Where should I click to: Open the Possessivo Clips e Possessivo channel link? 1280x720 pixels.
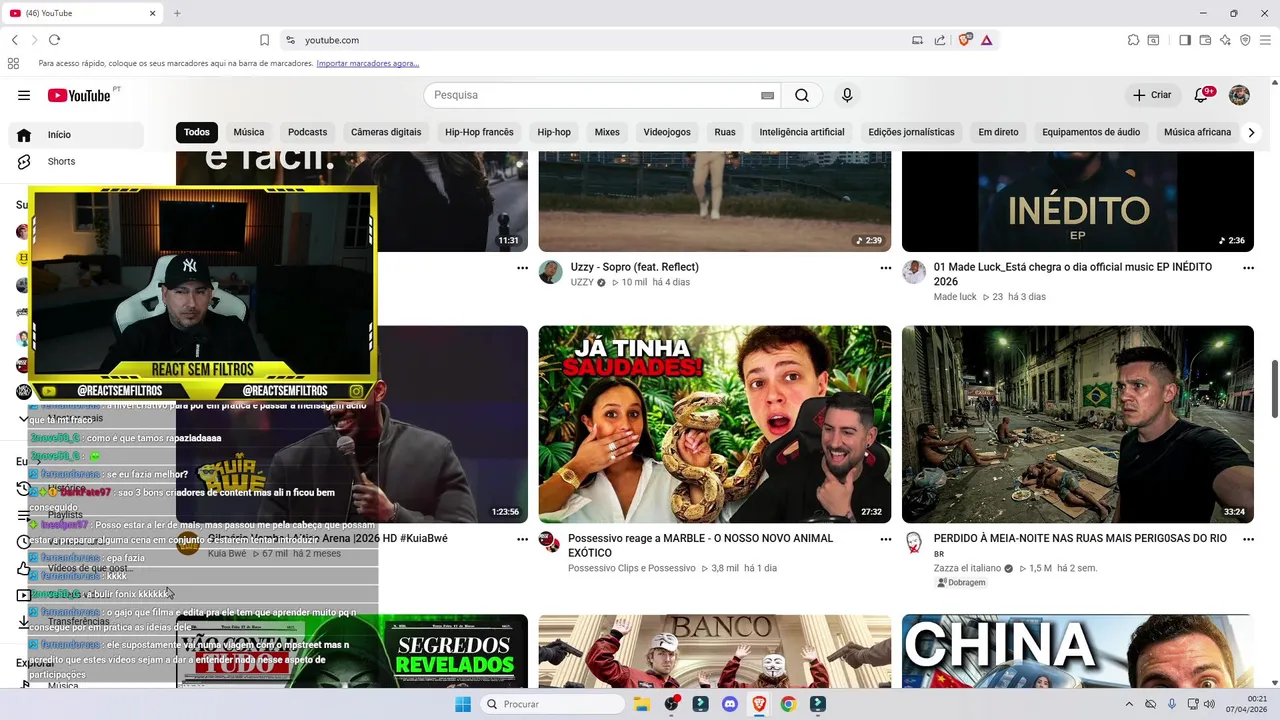(631, 568)
